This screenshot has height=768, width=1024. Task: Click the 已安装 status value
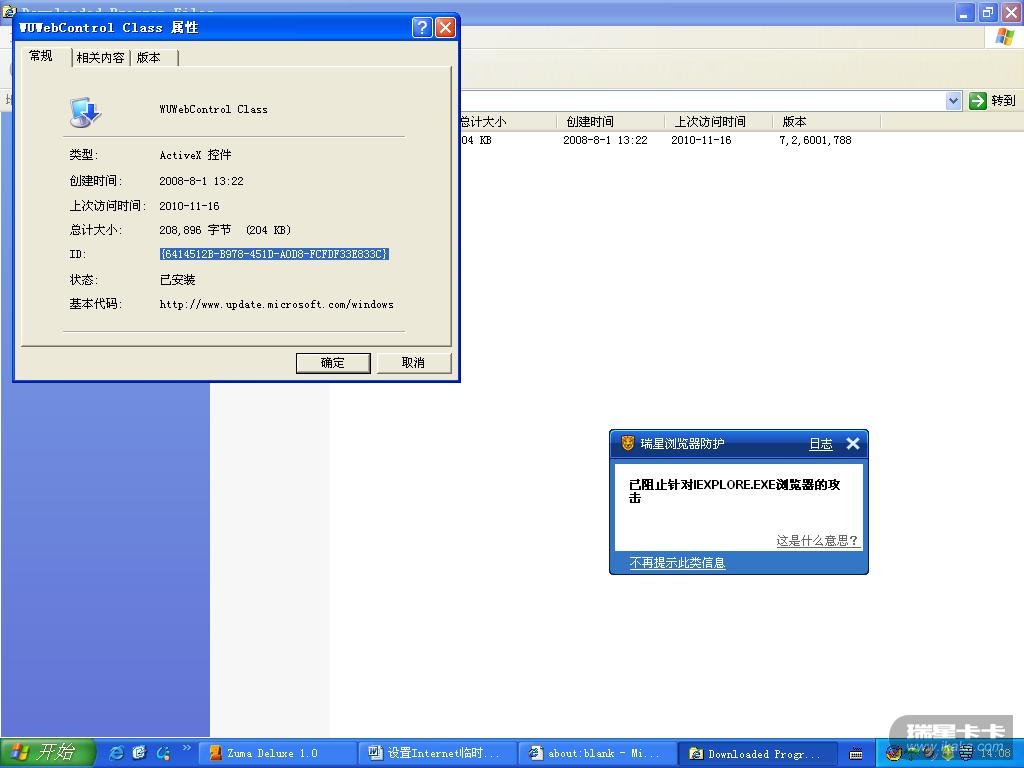tap(178, 280)
